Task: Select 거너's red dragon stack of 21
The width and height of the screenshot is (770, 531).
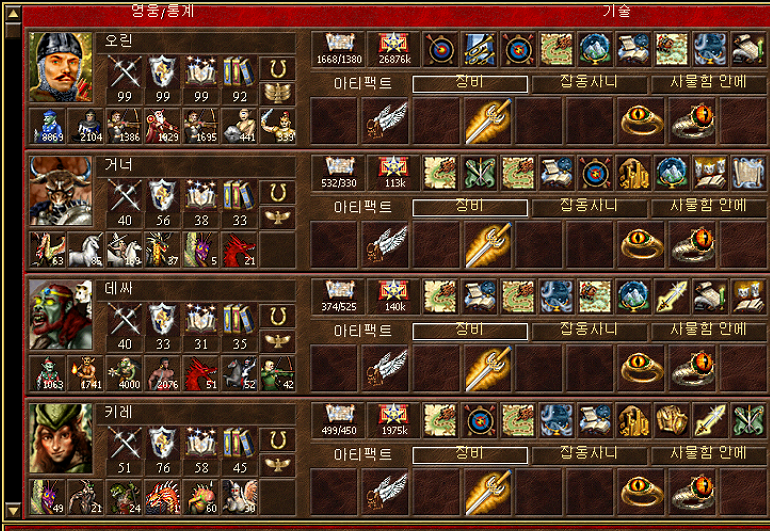Action: click(x=239, y=250)
